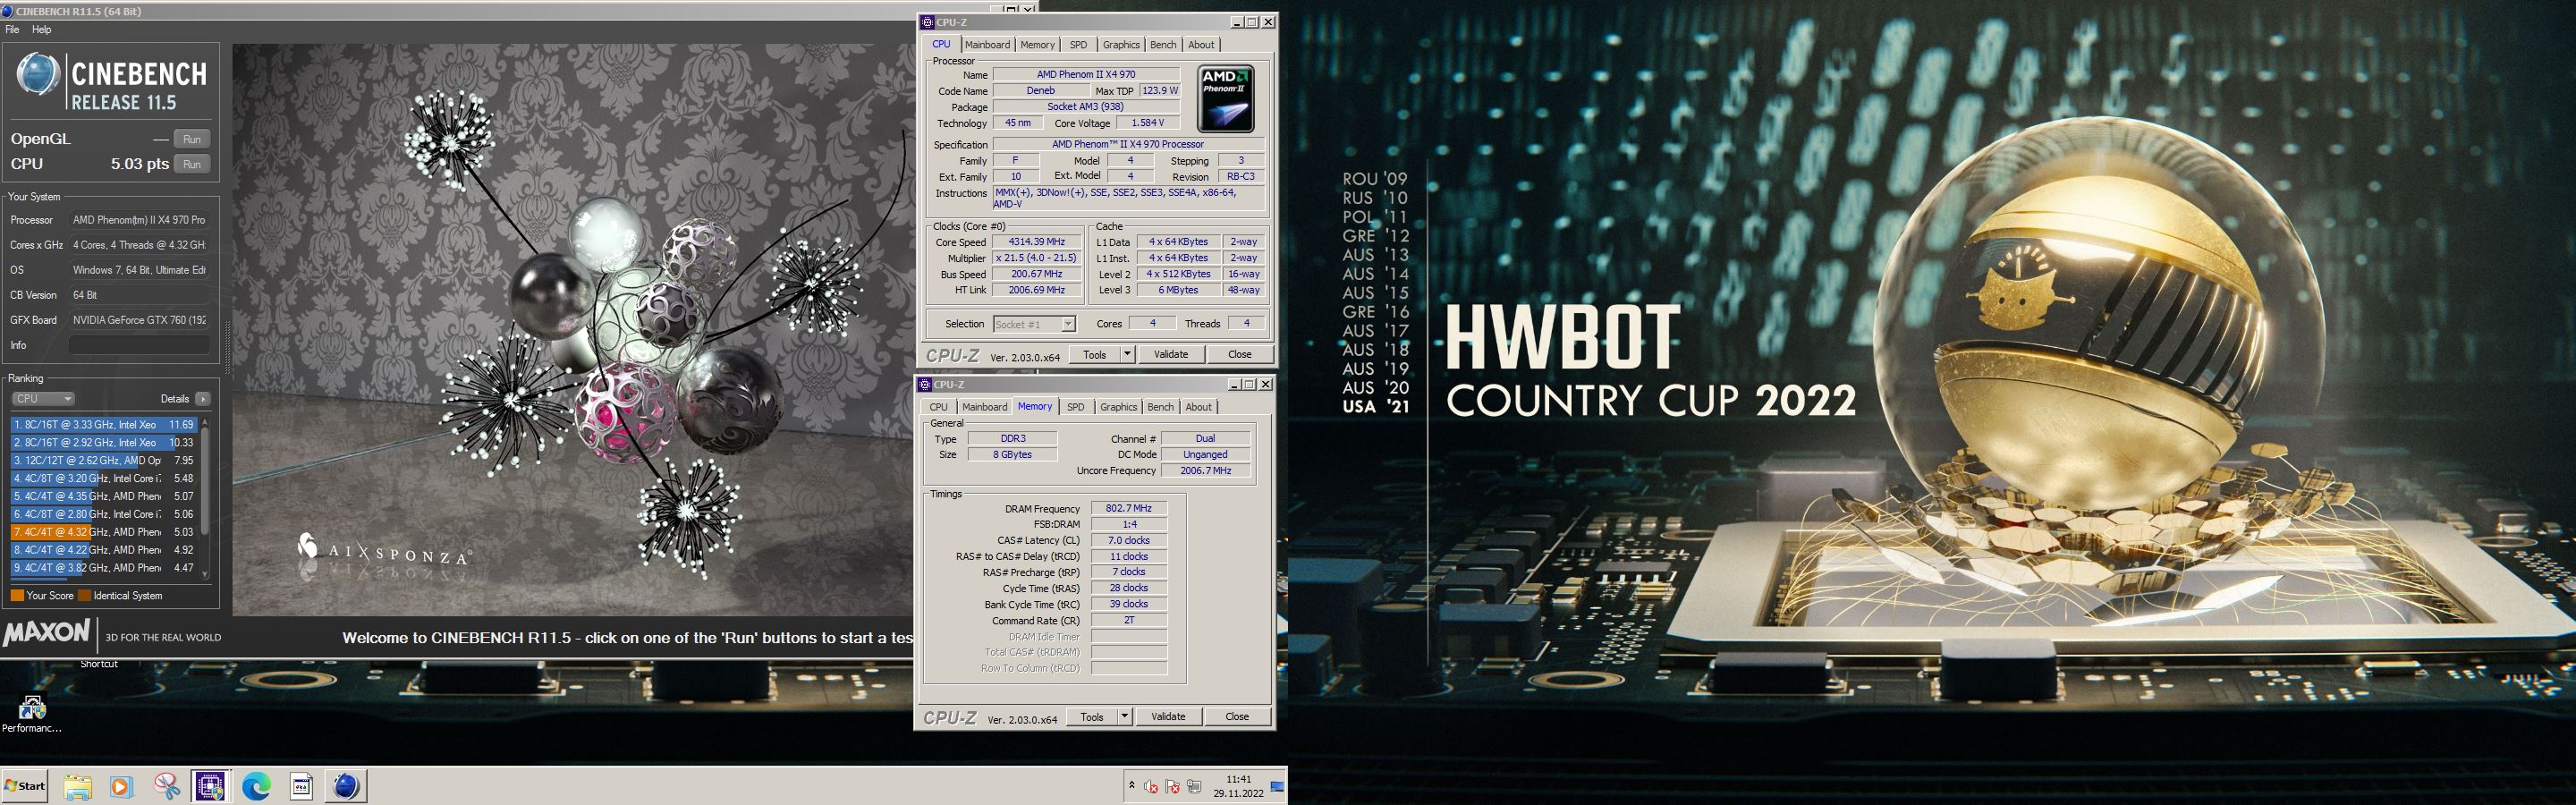Click the ranking scrollbar up arrow
Viewport: 2576px width, 805px height.
pyautogui.click(x=205, y=423)
